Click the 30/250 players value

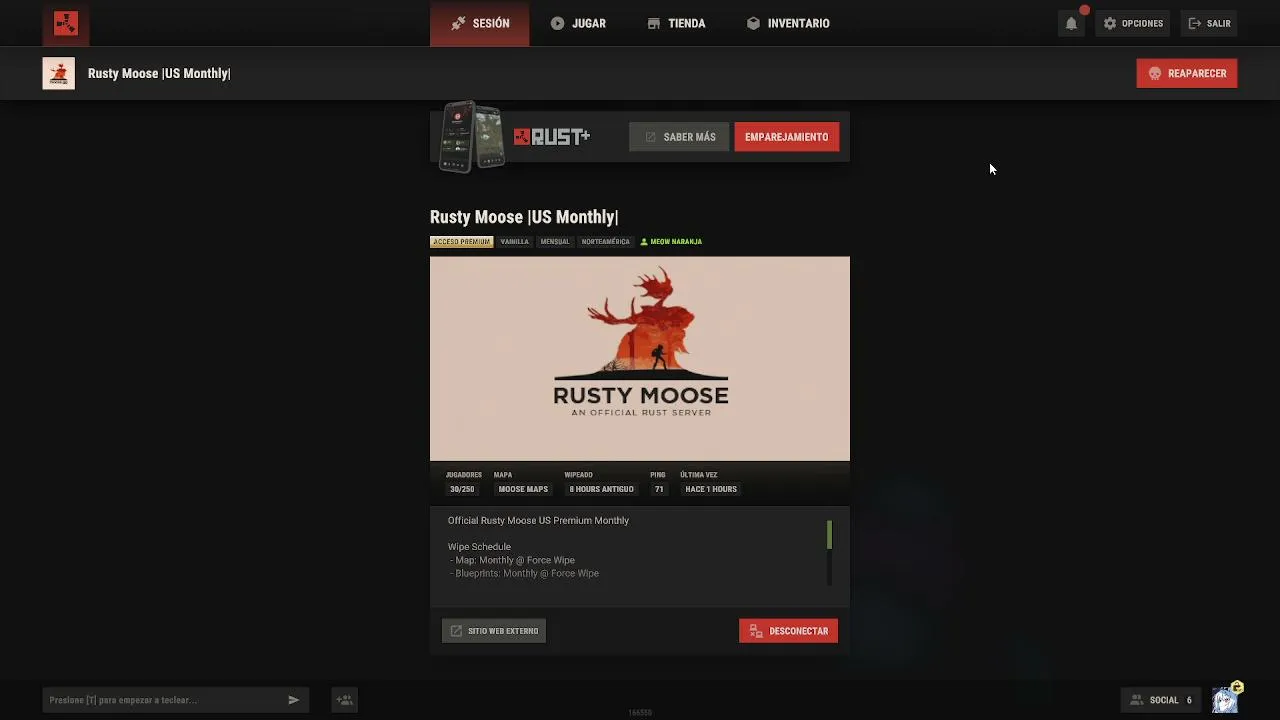click(462, 489)
